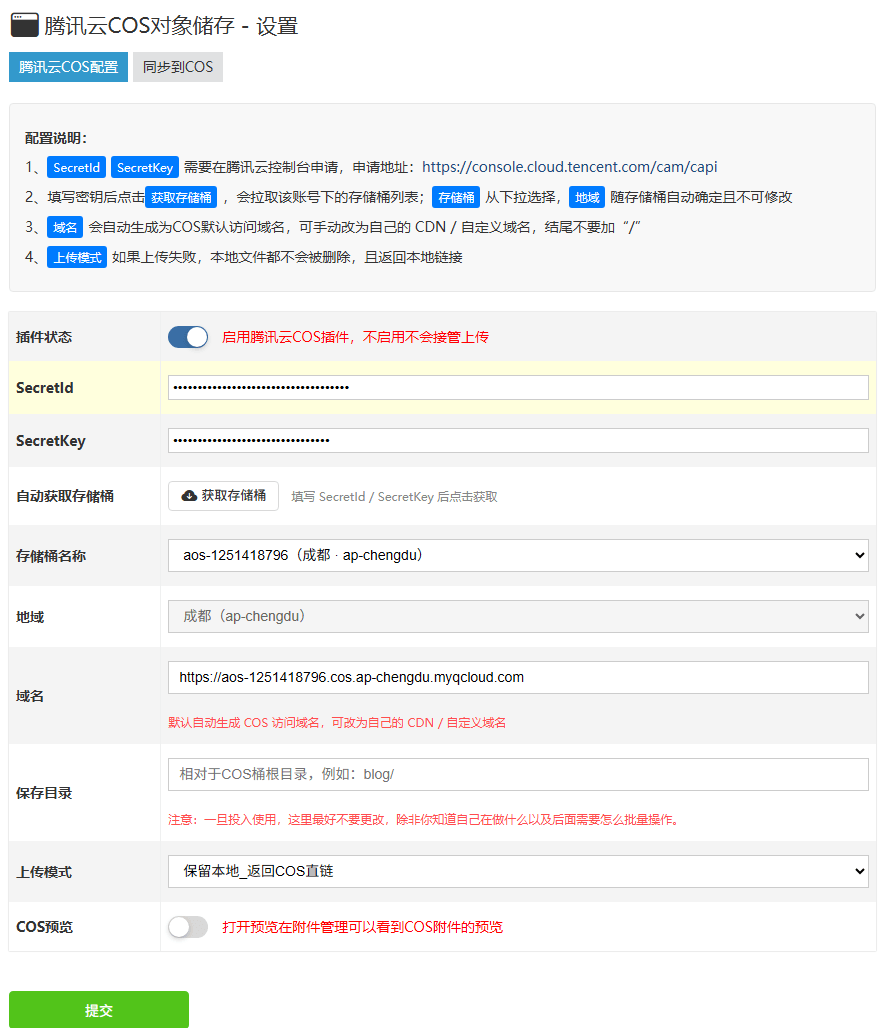Image resolution: width=882 pixels, height=1028 pixels.
Task: Click the blue 存储桶 tag in step 2
Action: (456, 197)
